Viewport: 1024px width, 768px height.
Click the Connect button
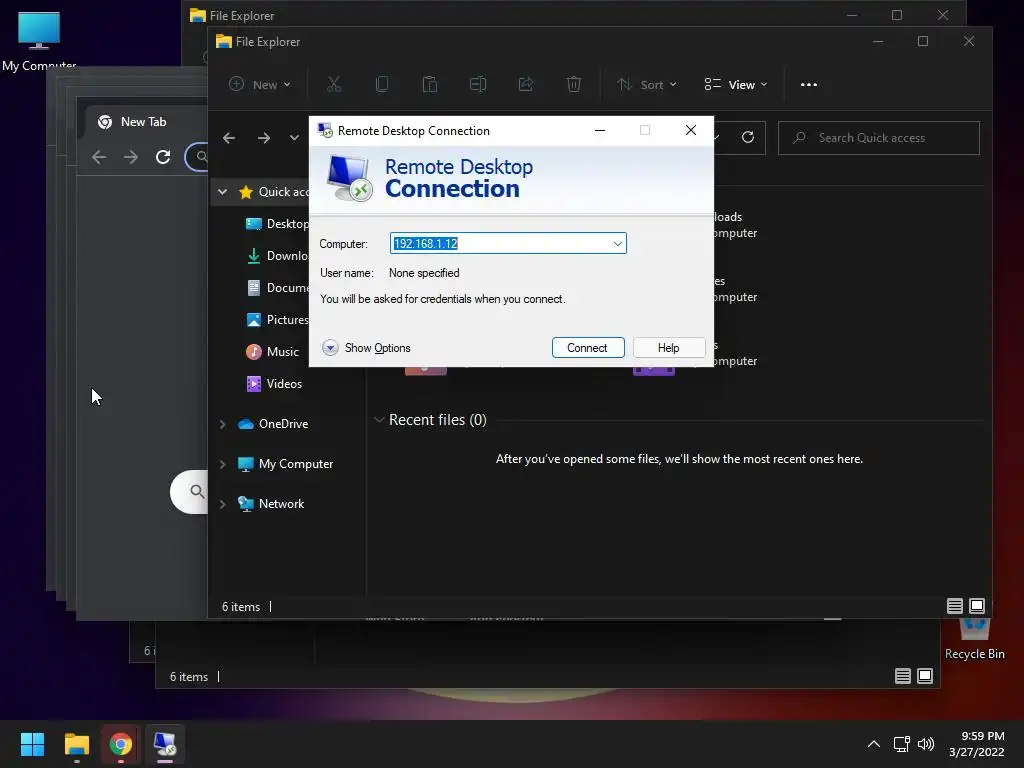pos(588,347)
